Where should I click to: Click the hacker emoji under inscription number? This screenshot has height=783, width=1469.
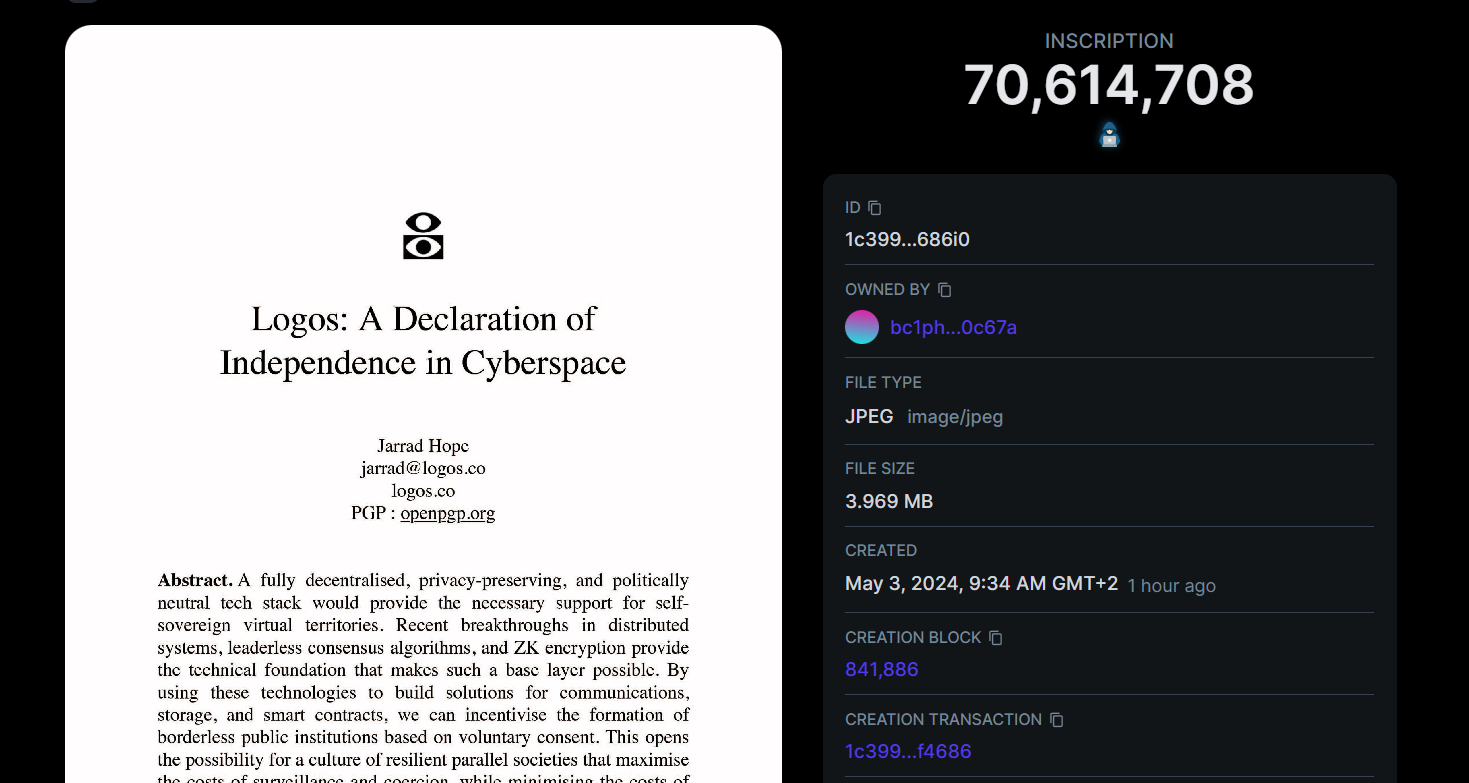point(1109,135)
